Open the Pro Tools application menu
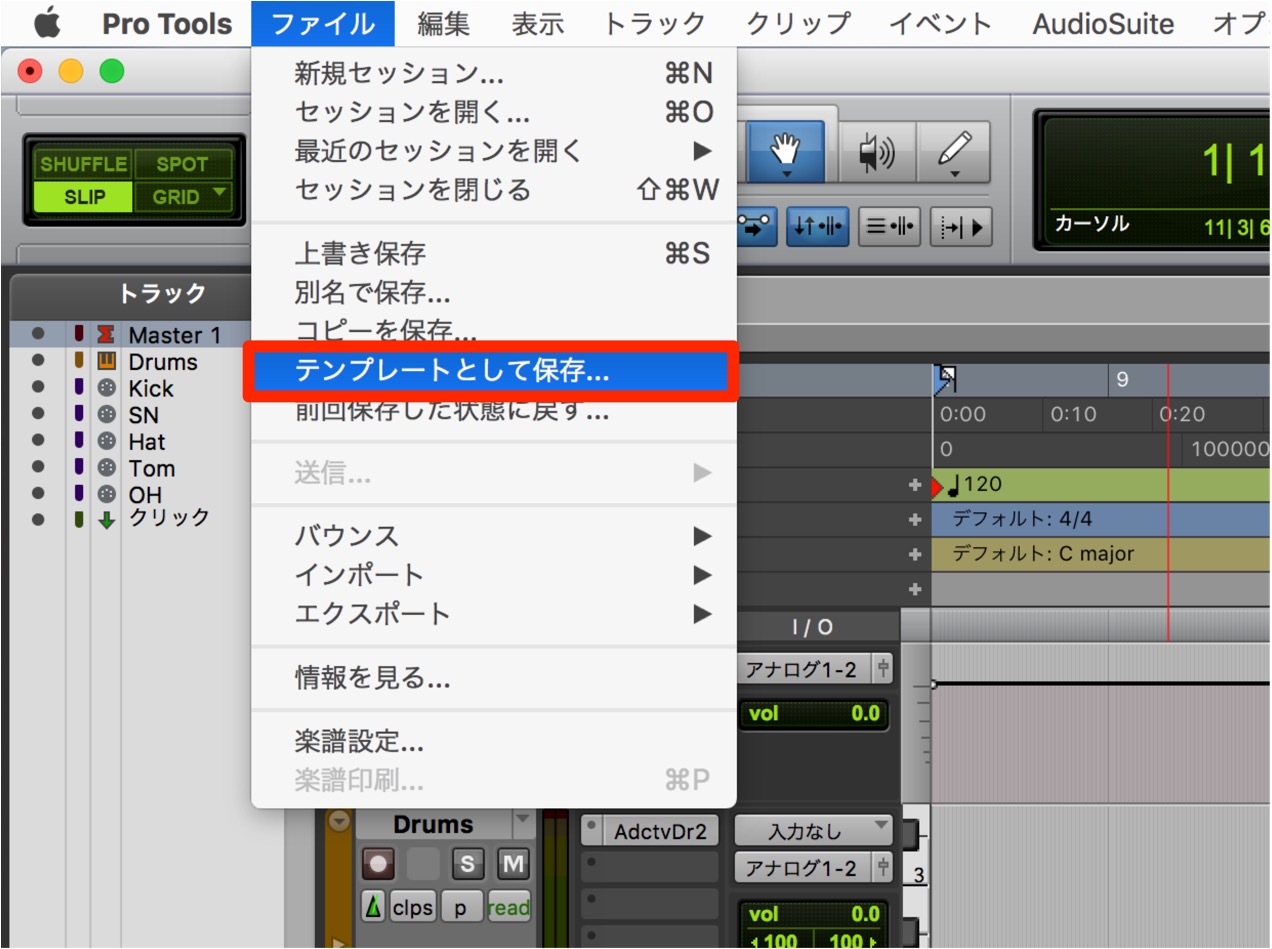Image resolution: width=1272 pixels, height=949 pixels. 167,23
